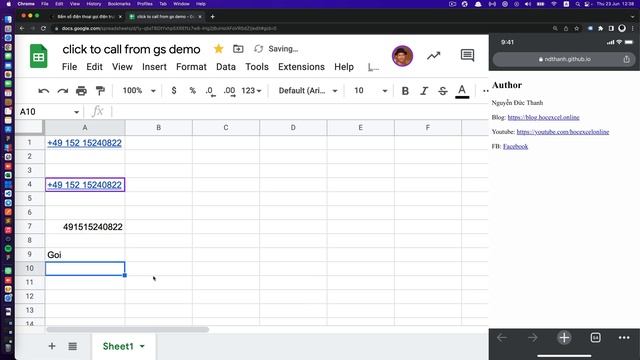Image resolution: width=640 pixels, height=360 pixels.
Task: Open comment history icon
Action: click(467, 55)
